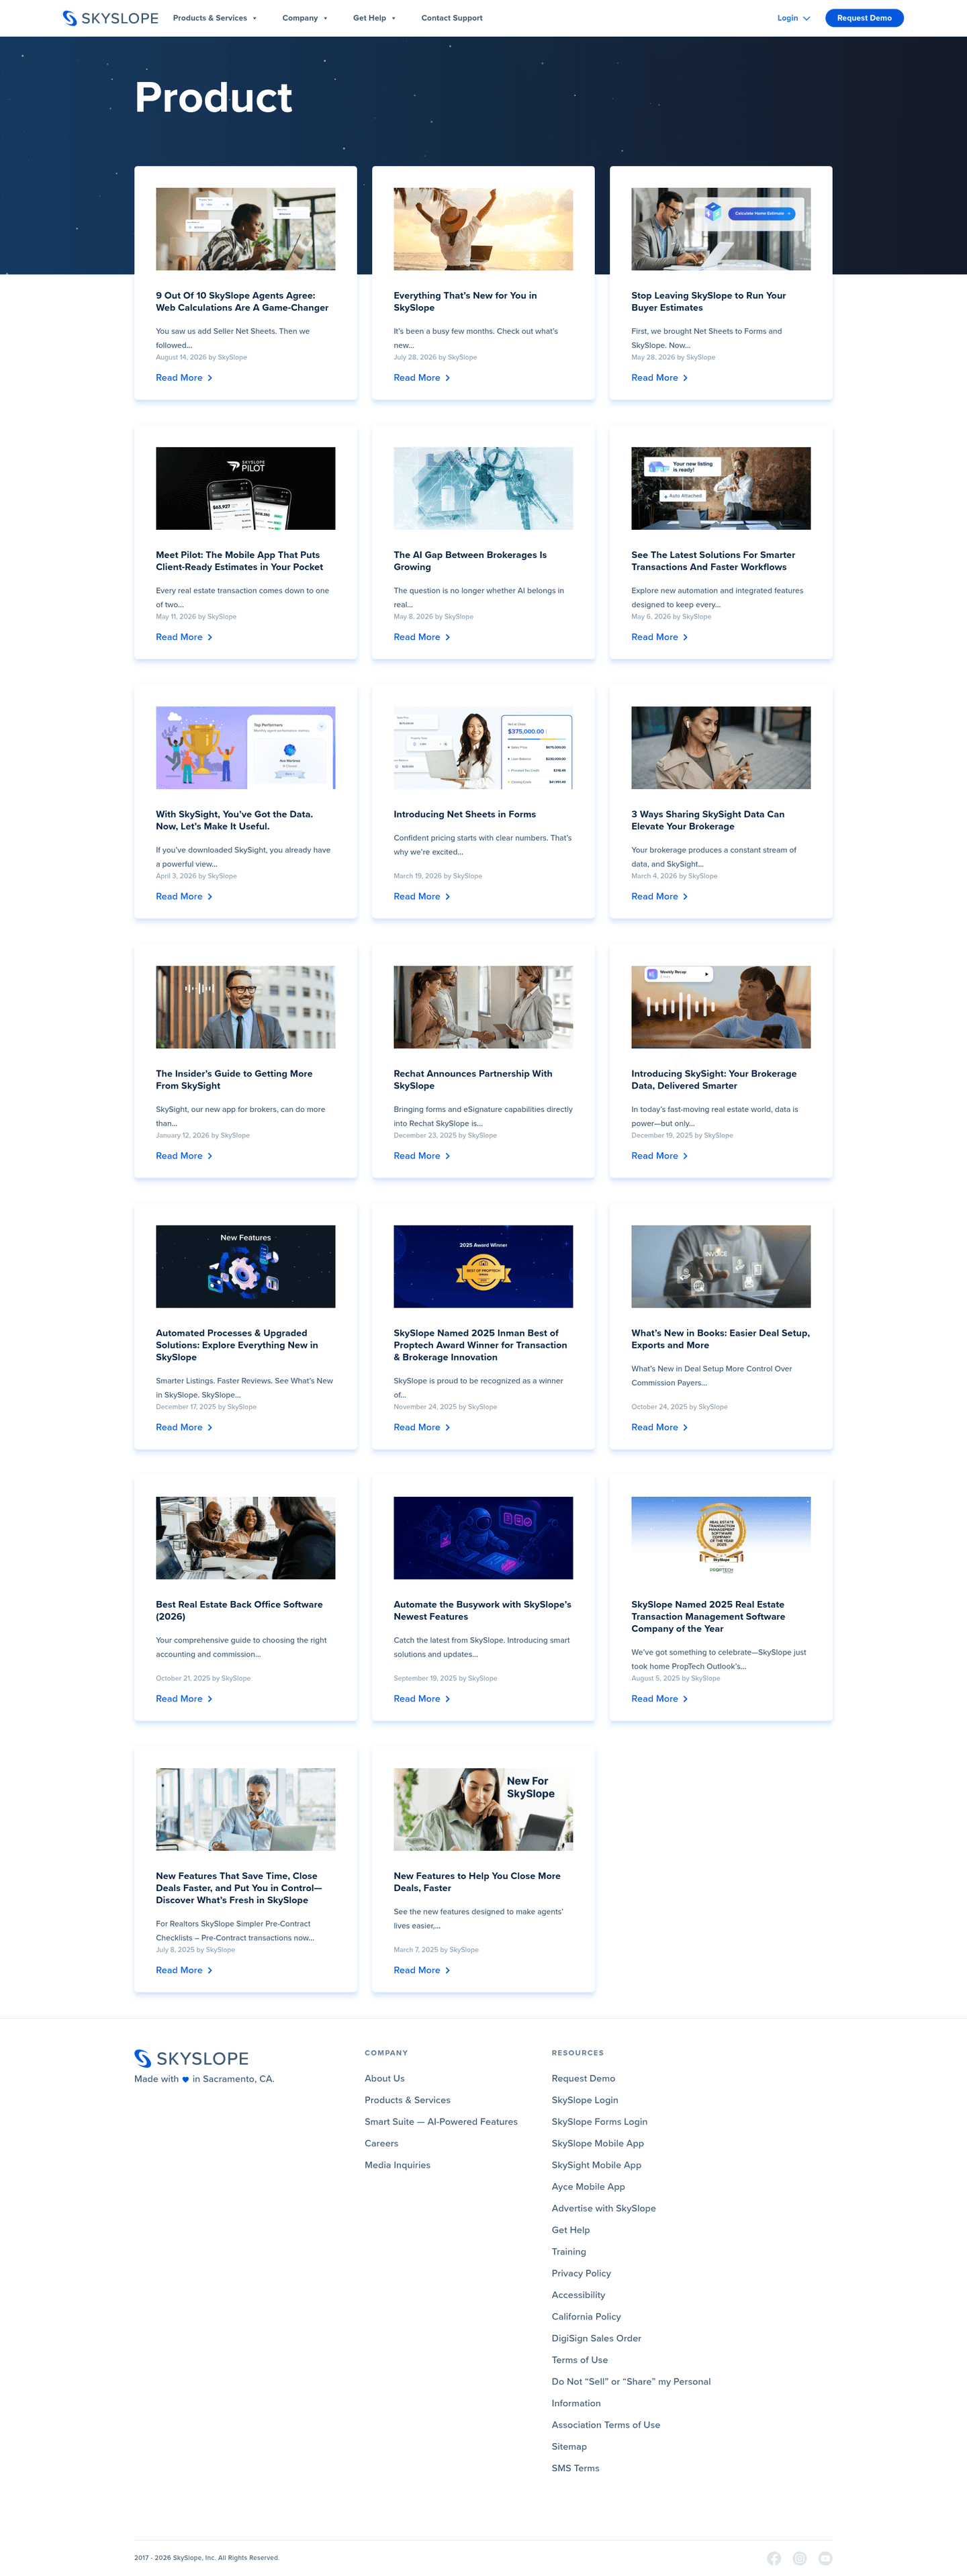The width and height of the screenshot is (967, 2576).
Task: Open Products & Services footer link
Action: click(407, 2100)
